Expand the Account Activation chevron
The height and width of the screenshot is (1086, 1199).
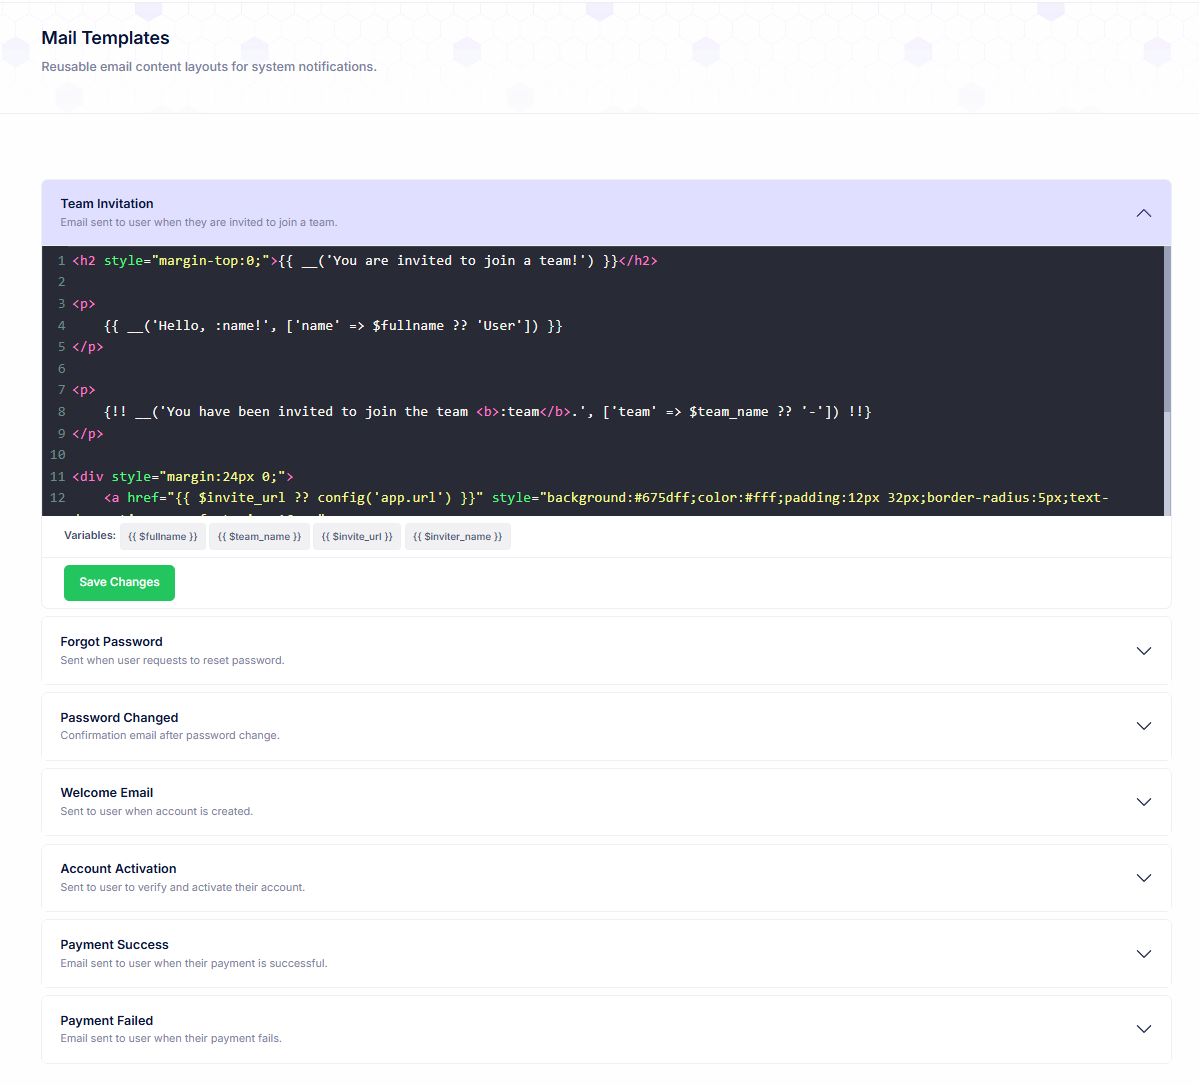tap(1143, 878)
